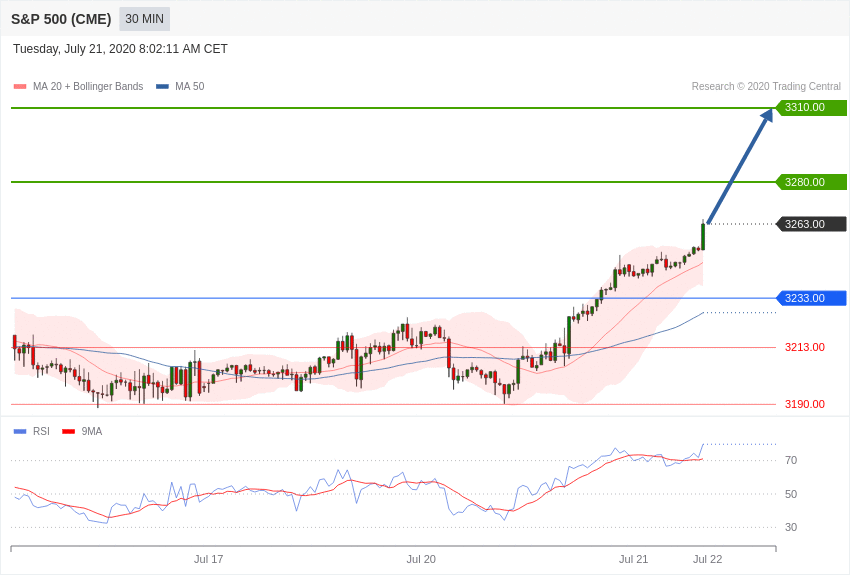
Task: Click the RSI 70 level label
Action: (x=790, y=460)
